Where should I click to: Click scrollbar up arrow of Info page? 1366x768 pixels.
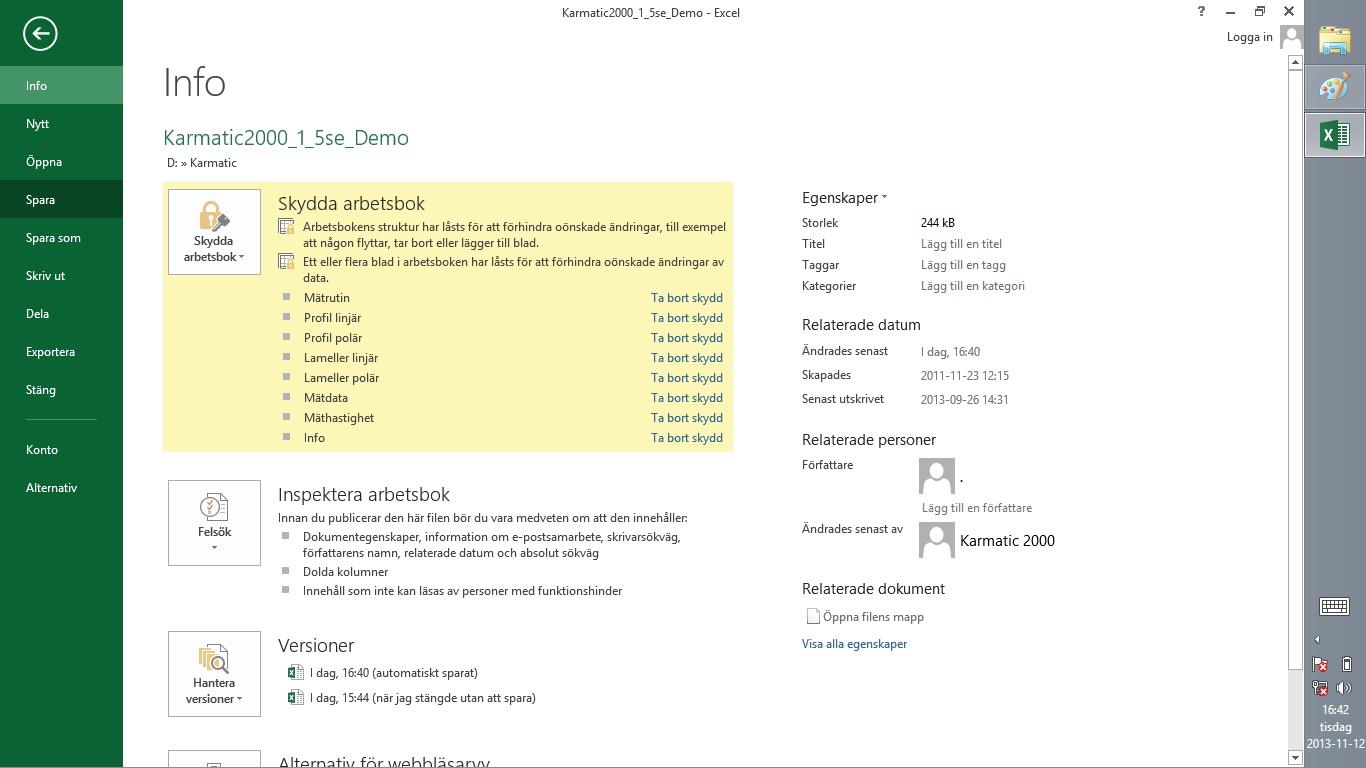(x=1295, y=62)
